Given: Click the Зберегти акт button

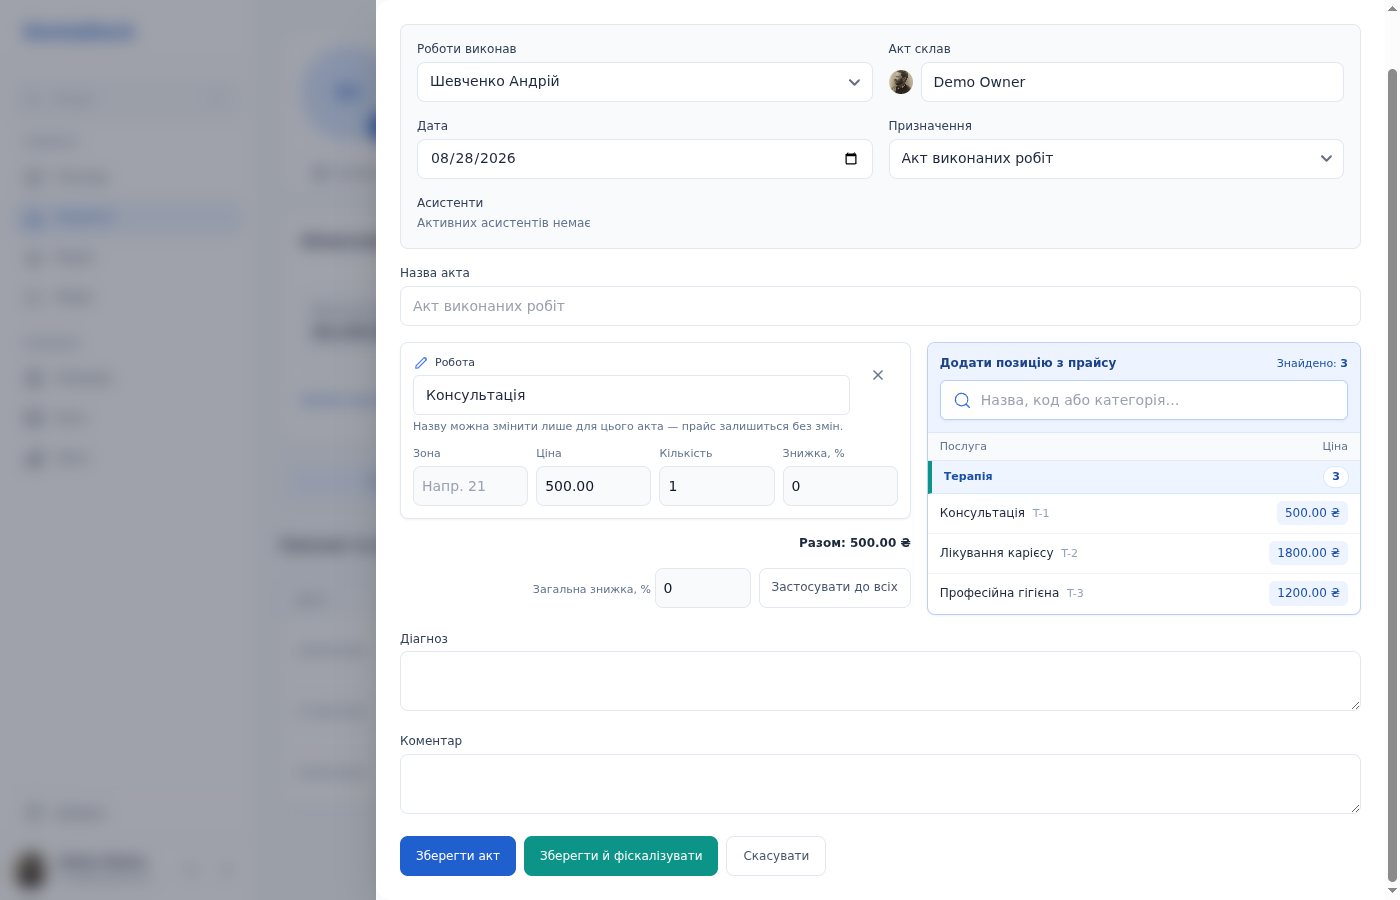Looking at the screenshot, I should pos(458,856).
